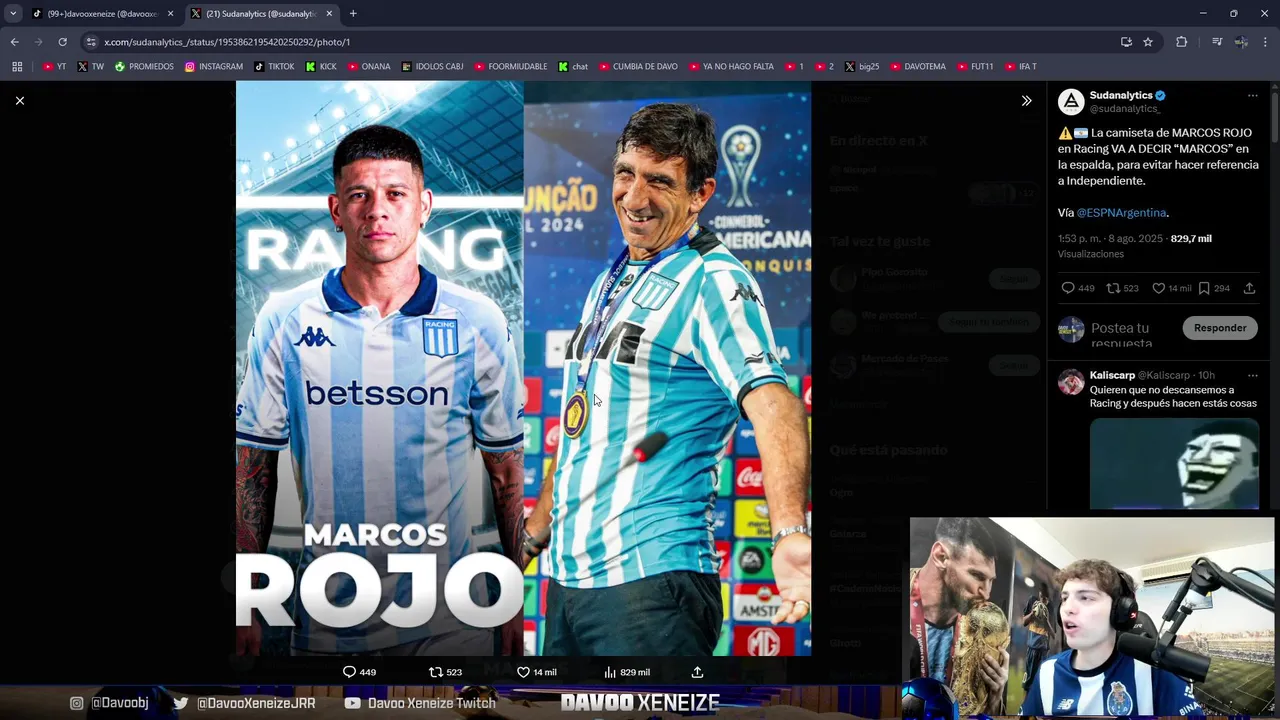Open the @ESPNArgentina mention link
1280x720 pixels.
[x=1121, y=213]
